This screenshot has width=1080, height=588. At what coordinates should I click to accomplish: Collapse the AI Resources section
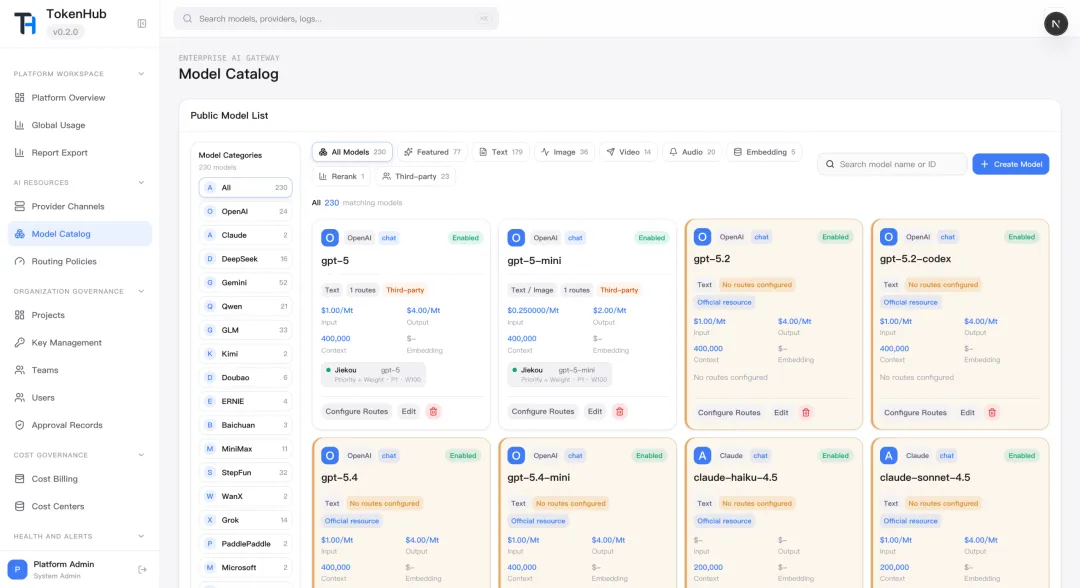[x=141, y=182]
